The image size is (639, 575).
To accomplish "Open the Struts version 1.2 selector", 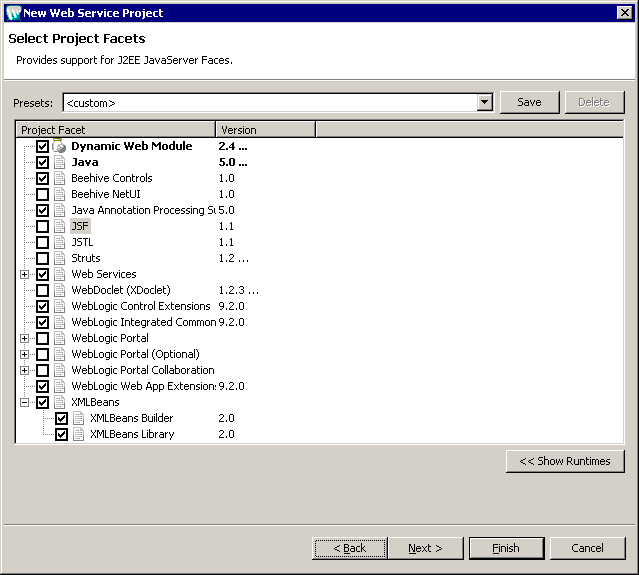I will pos(234,258).
